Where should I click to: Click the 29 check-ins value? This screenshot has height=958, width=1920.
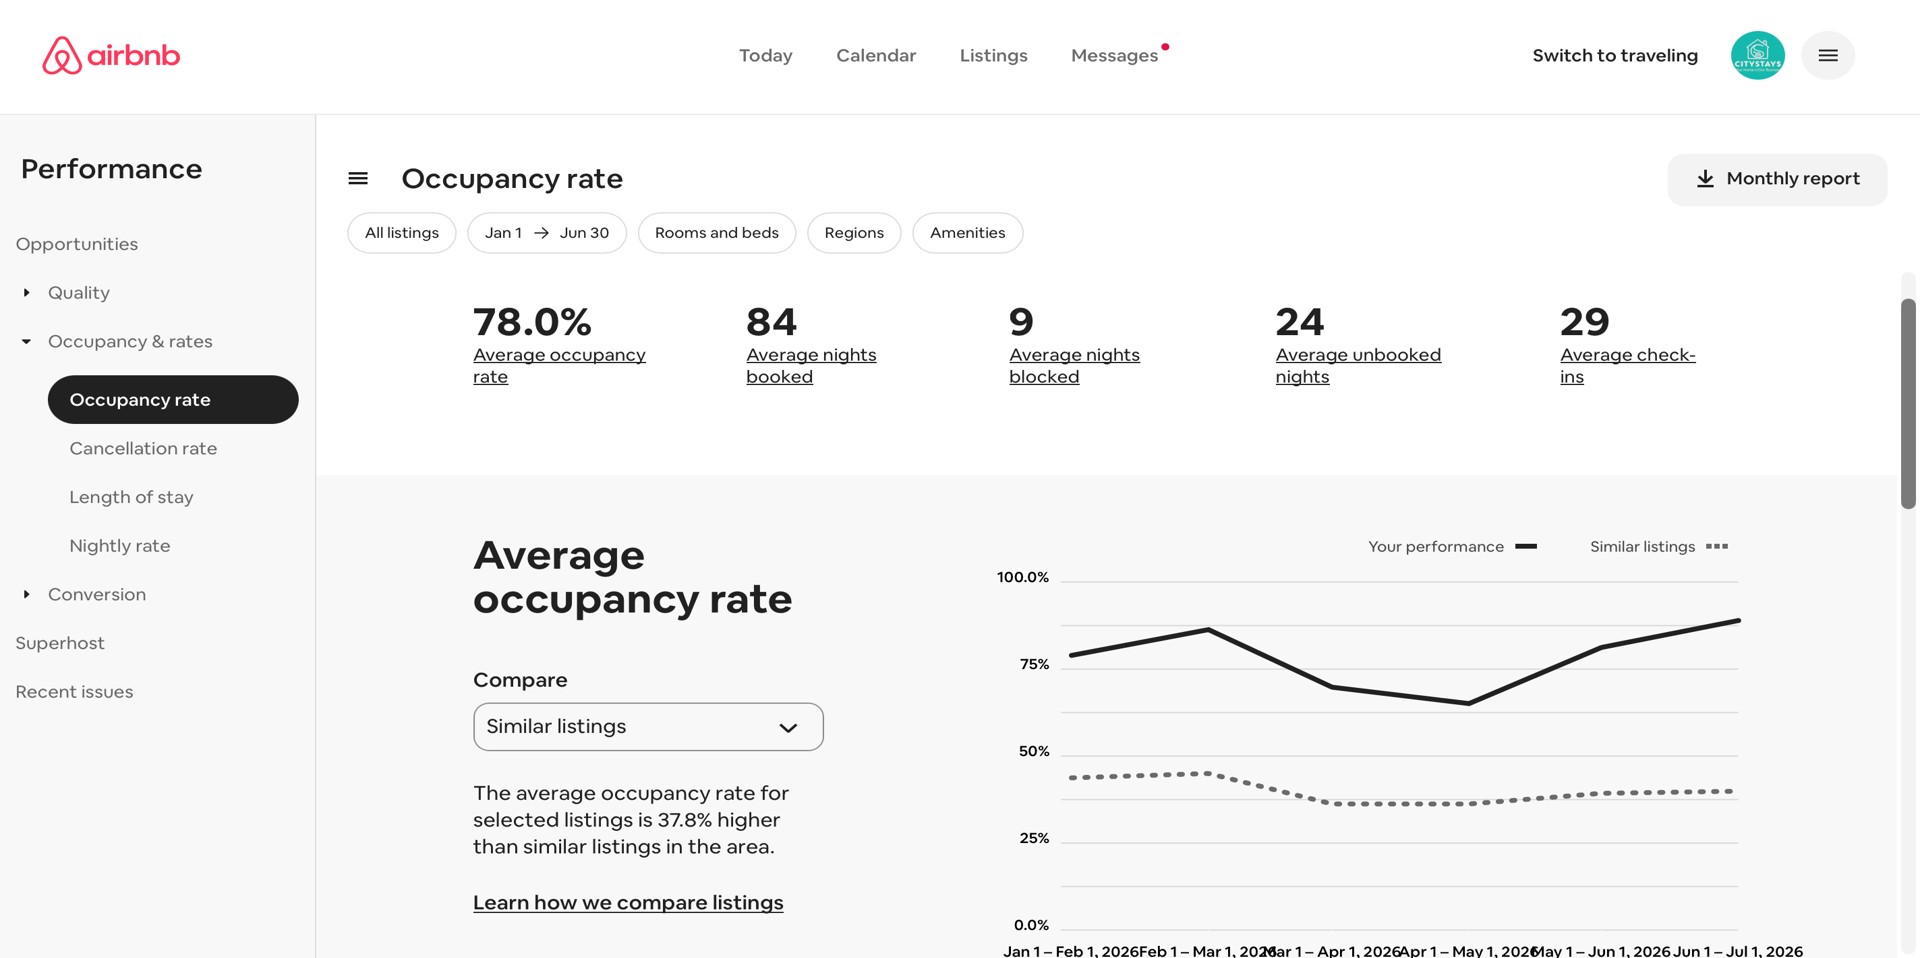tap(1584, 322)
